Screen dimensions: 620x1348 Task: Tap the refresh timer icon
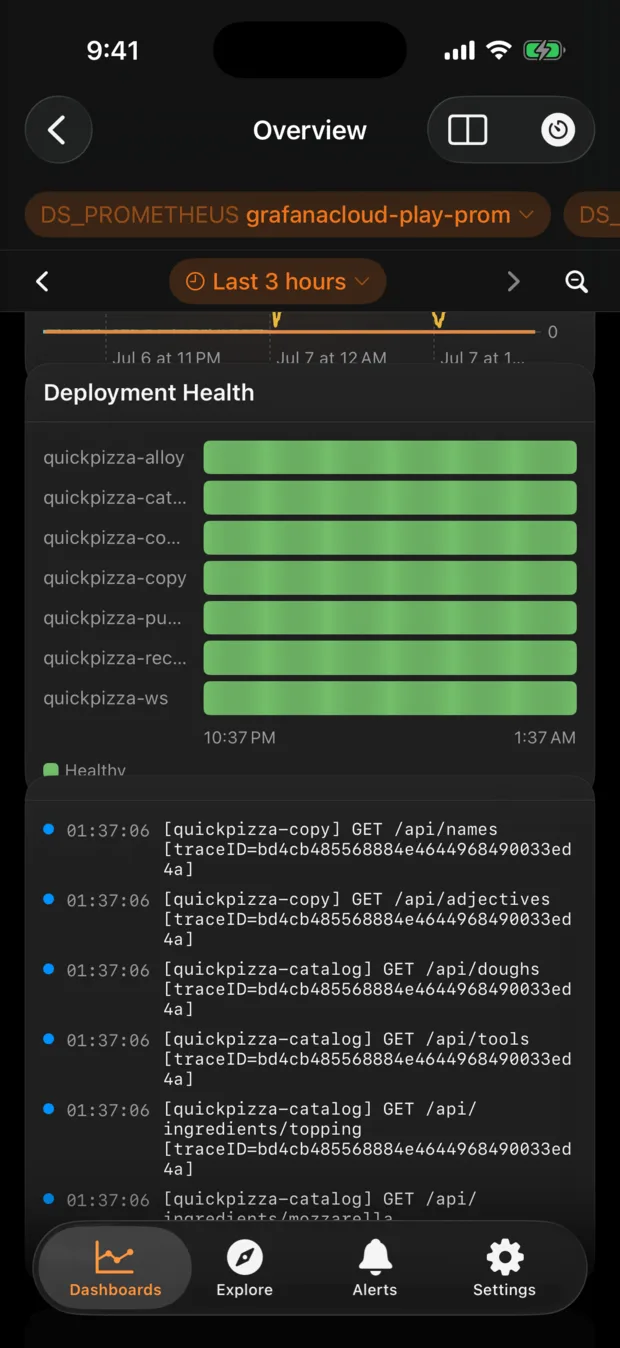[558, 130]
